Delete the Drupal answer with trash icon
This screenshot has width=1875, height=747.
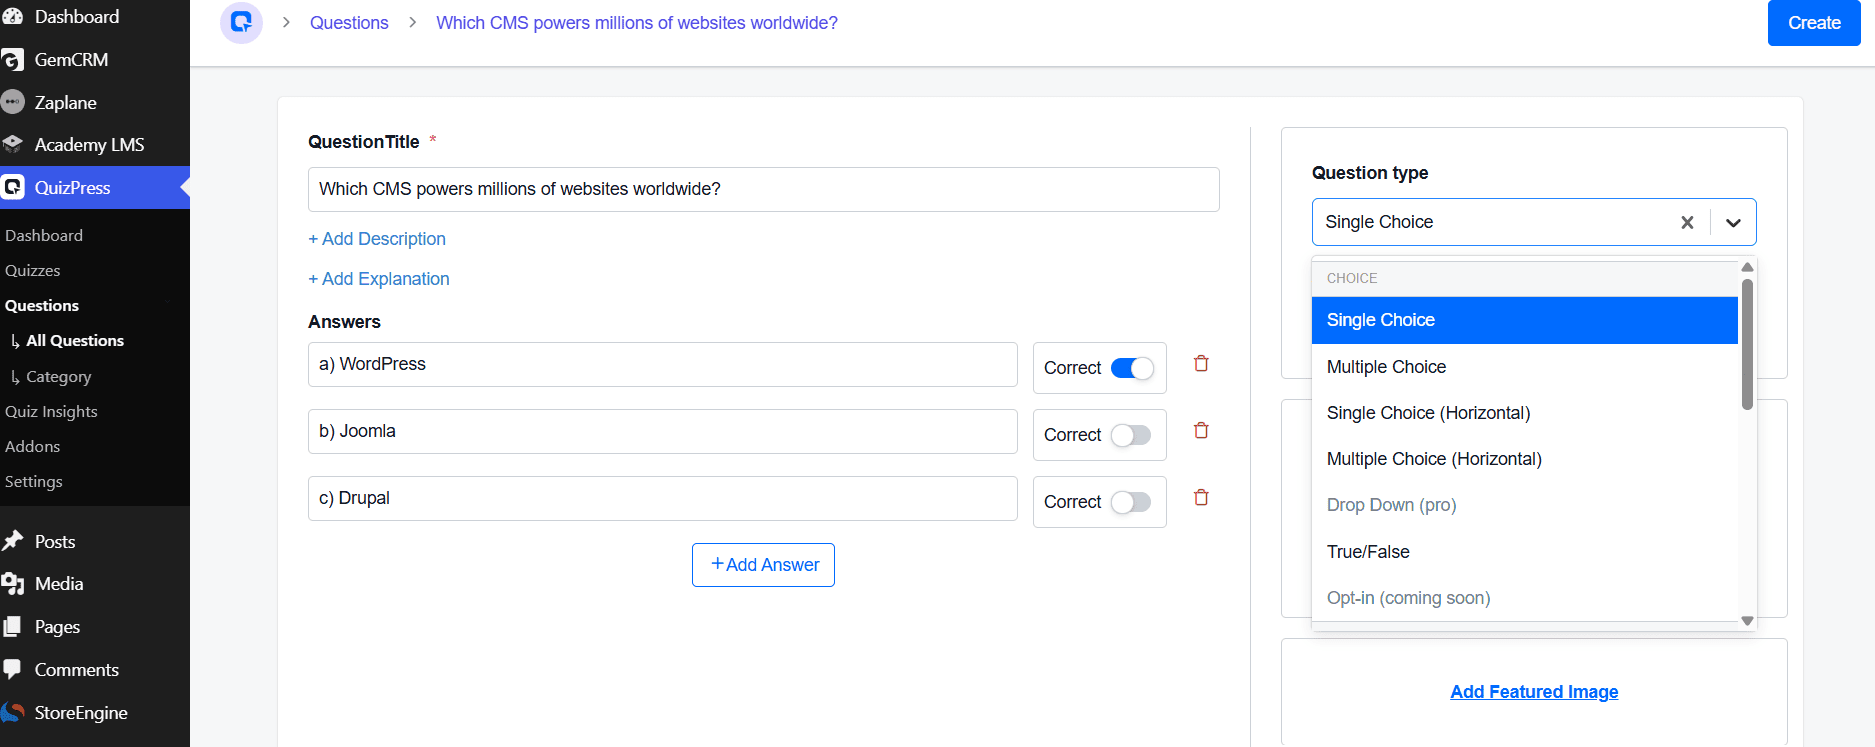coord(1201,497)
